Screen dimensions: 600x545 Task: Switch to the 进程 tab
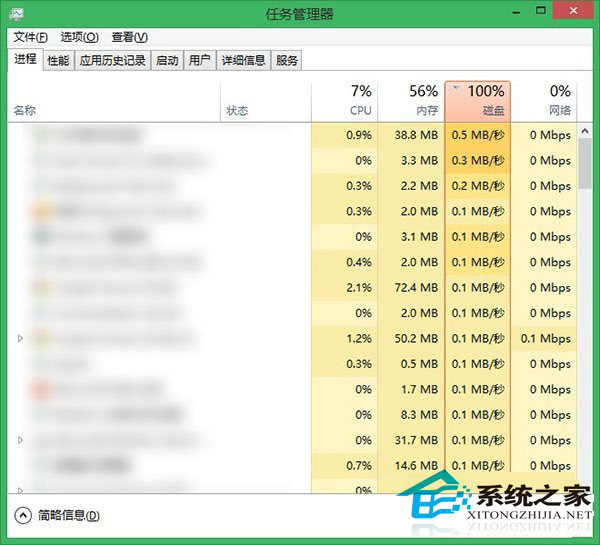[25, 59]
